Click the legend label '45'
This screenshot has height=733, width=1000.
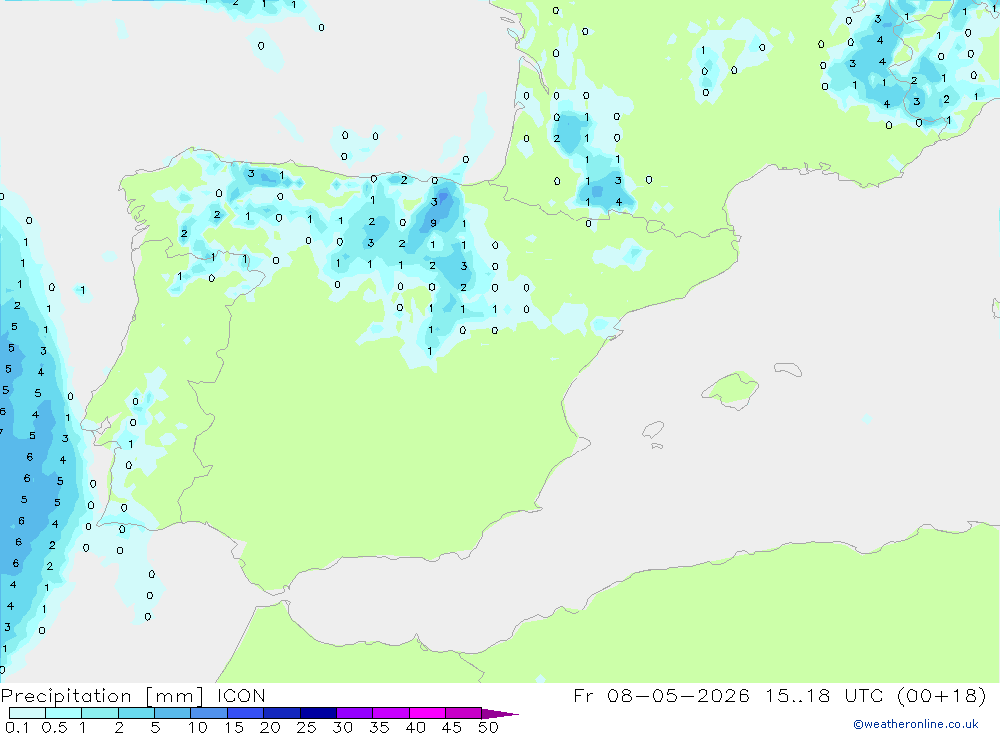(452, 727)
